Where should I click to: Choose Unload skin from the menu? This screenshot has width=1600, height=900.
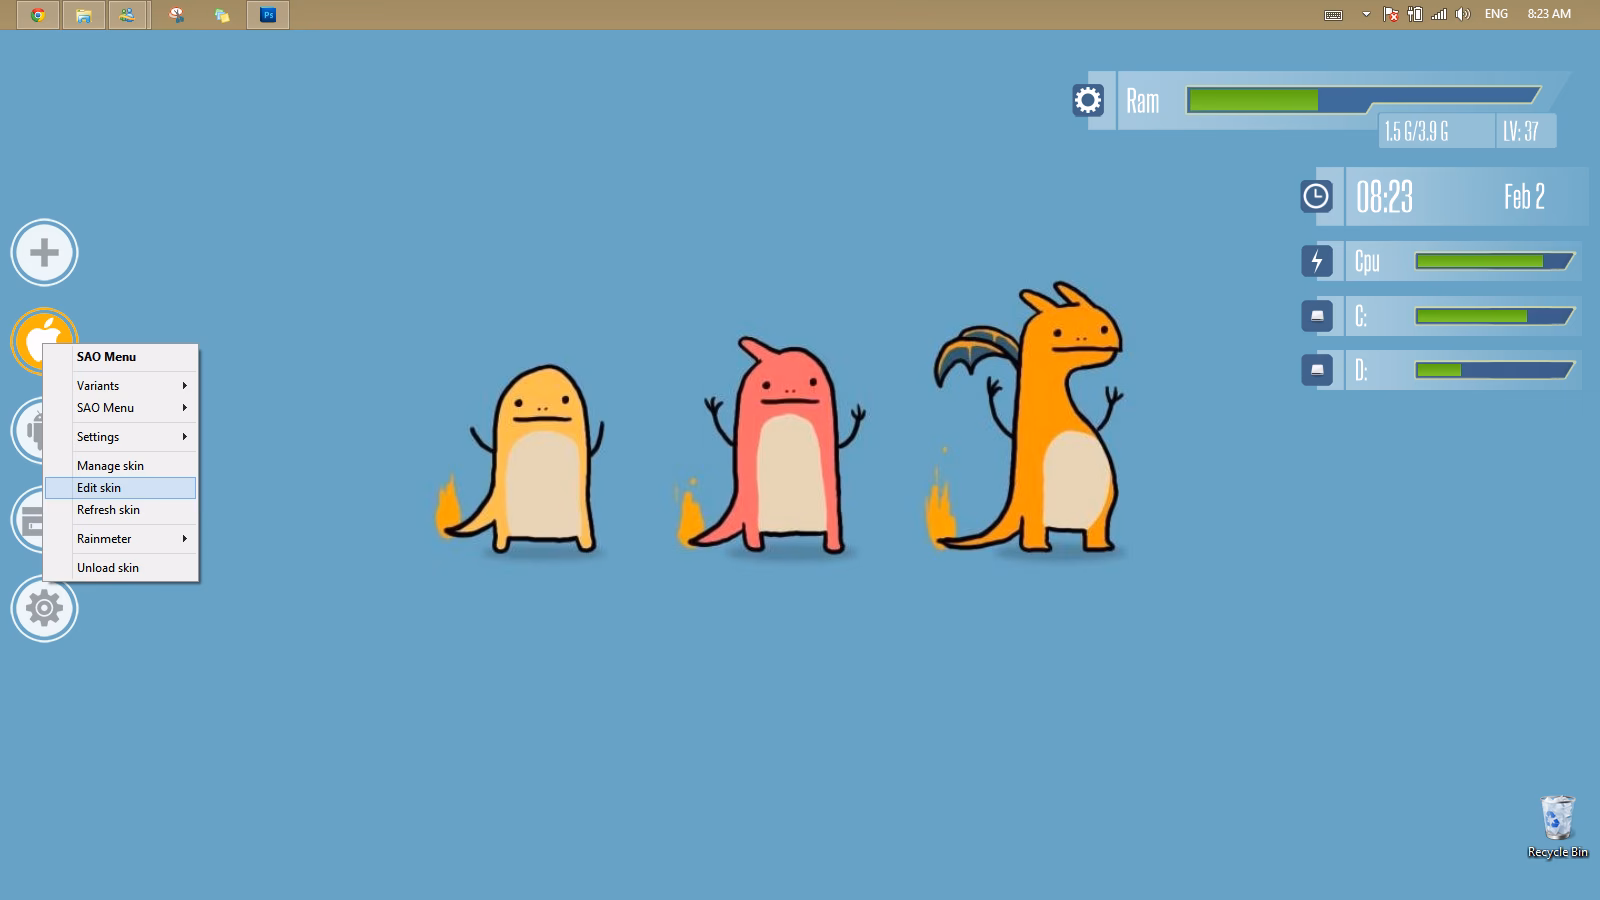click(108, 567)
